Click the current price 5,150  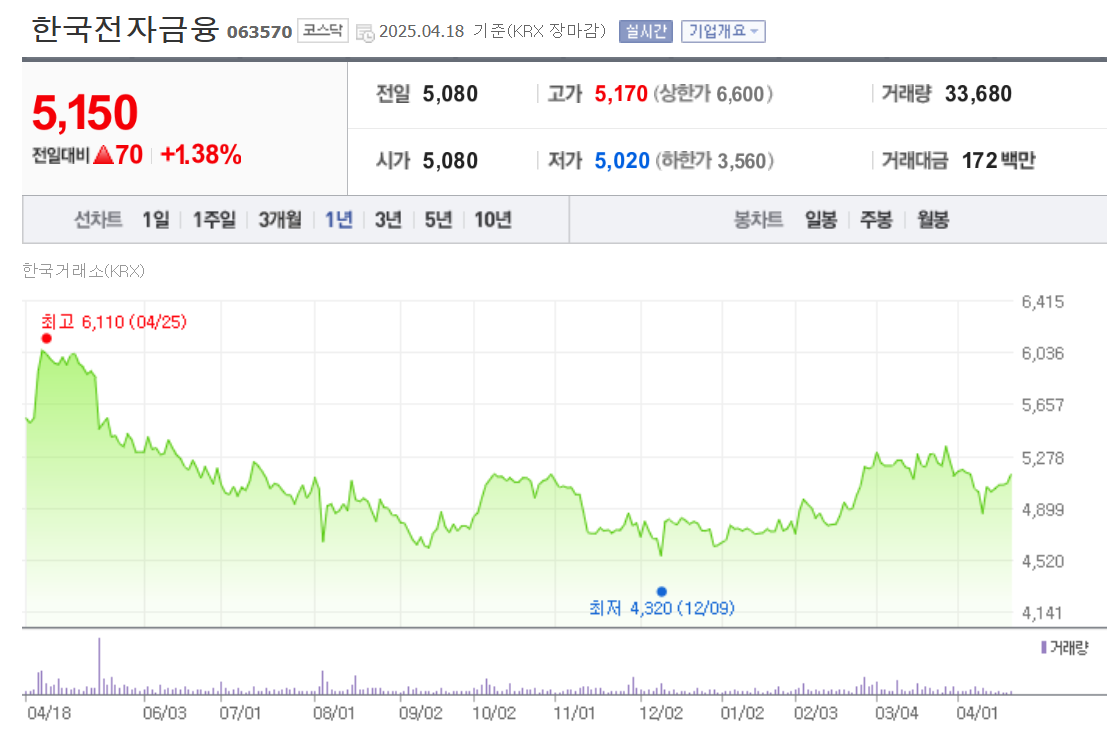click(x=85, y=112)
